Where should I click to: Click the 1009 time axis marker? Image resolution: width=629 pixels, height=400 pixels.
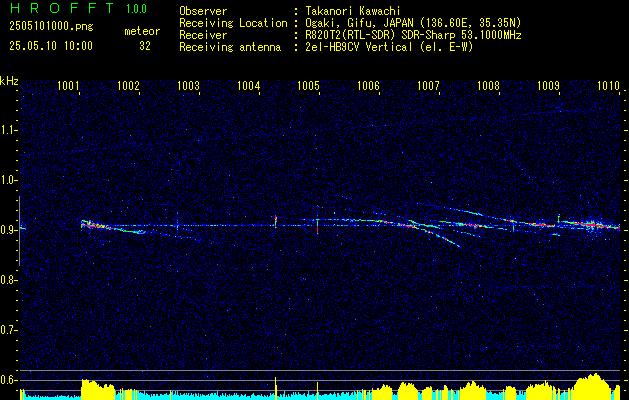tap(548, 85)
